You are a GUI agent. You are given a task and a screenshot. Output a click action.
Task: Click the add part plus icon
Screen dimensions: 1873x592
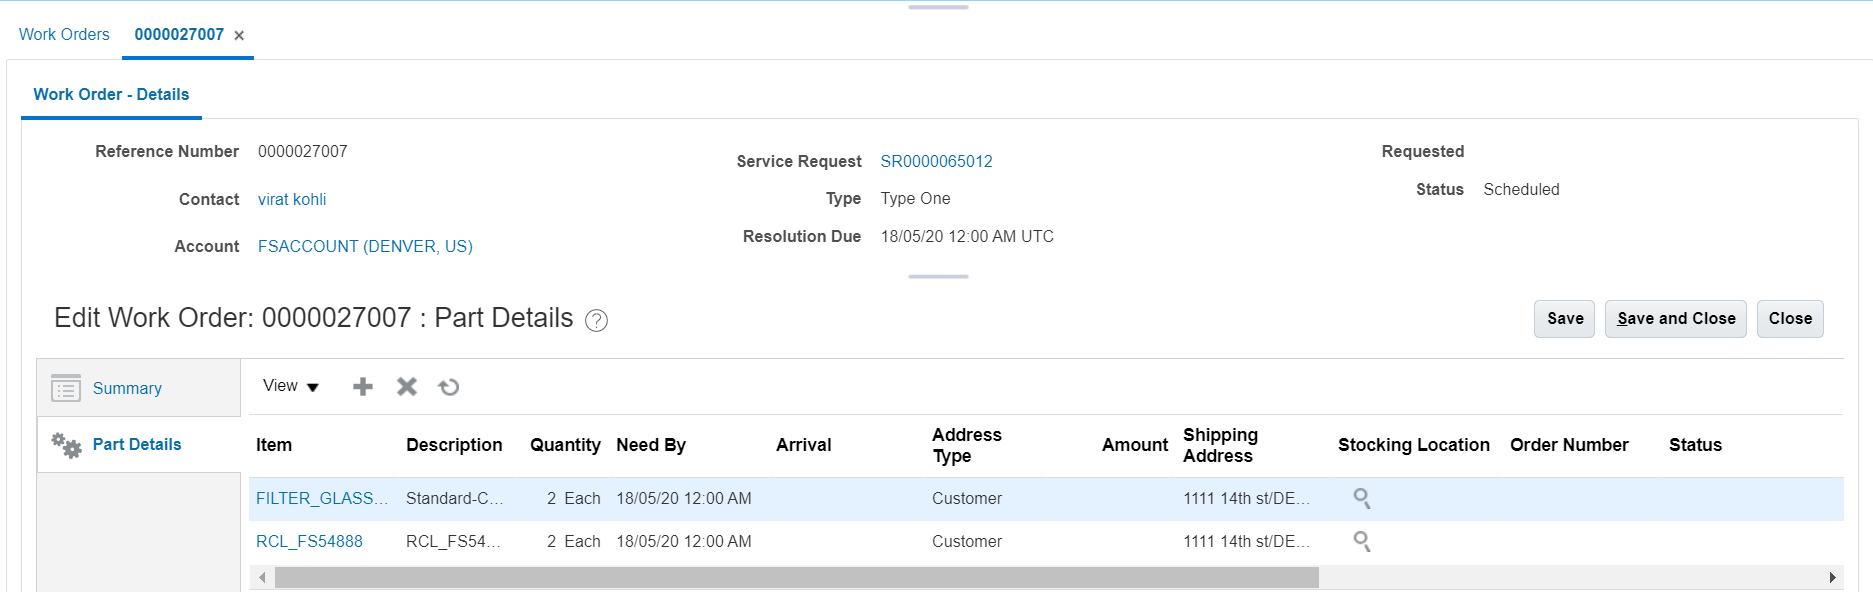click(x=363, y=387)
